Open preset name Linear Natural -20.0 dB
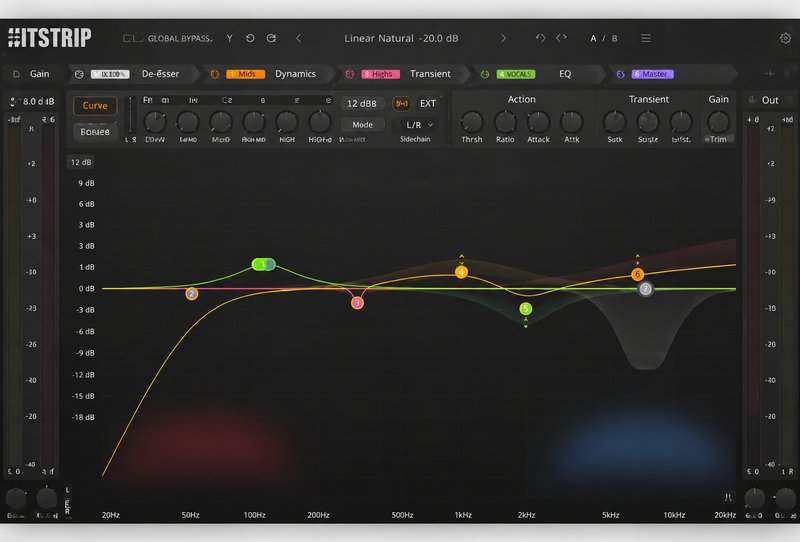Screen dimensions: 800x542 (x=401, y=38)
